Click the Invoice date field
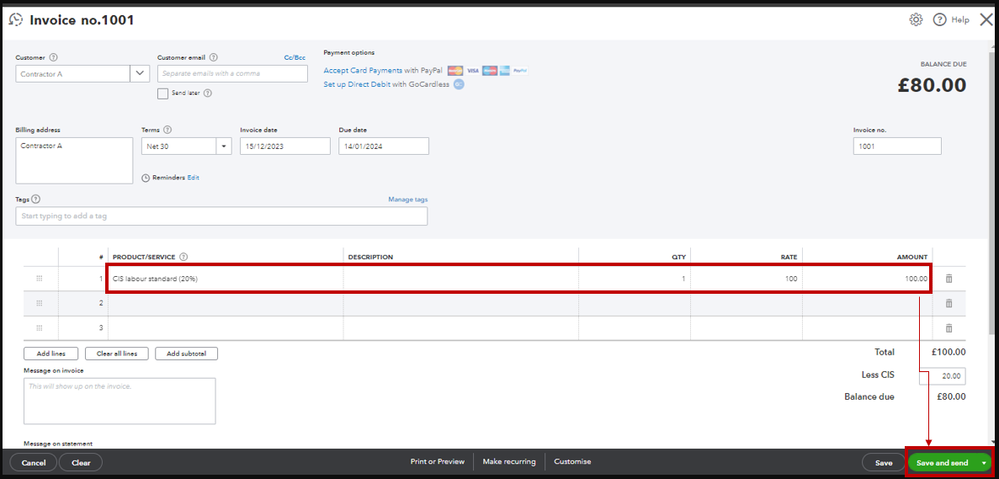This screenshot has width=999, height=479. point(285,146)
